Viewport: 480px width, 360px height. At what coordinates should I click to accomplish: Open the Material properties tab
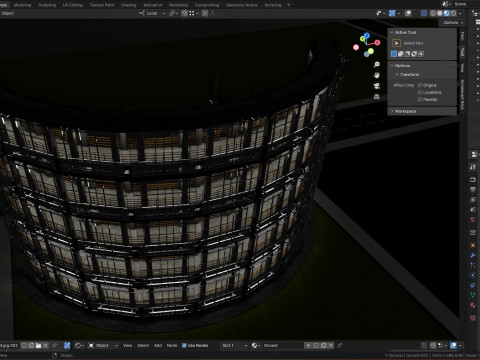[x=473, y=305]
